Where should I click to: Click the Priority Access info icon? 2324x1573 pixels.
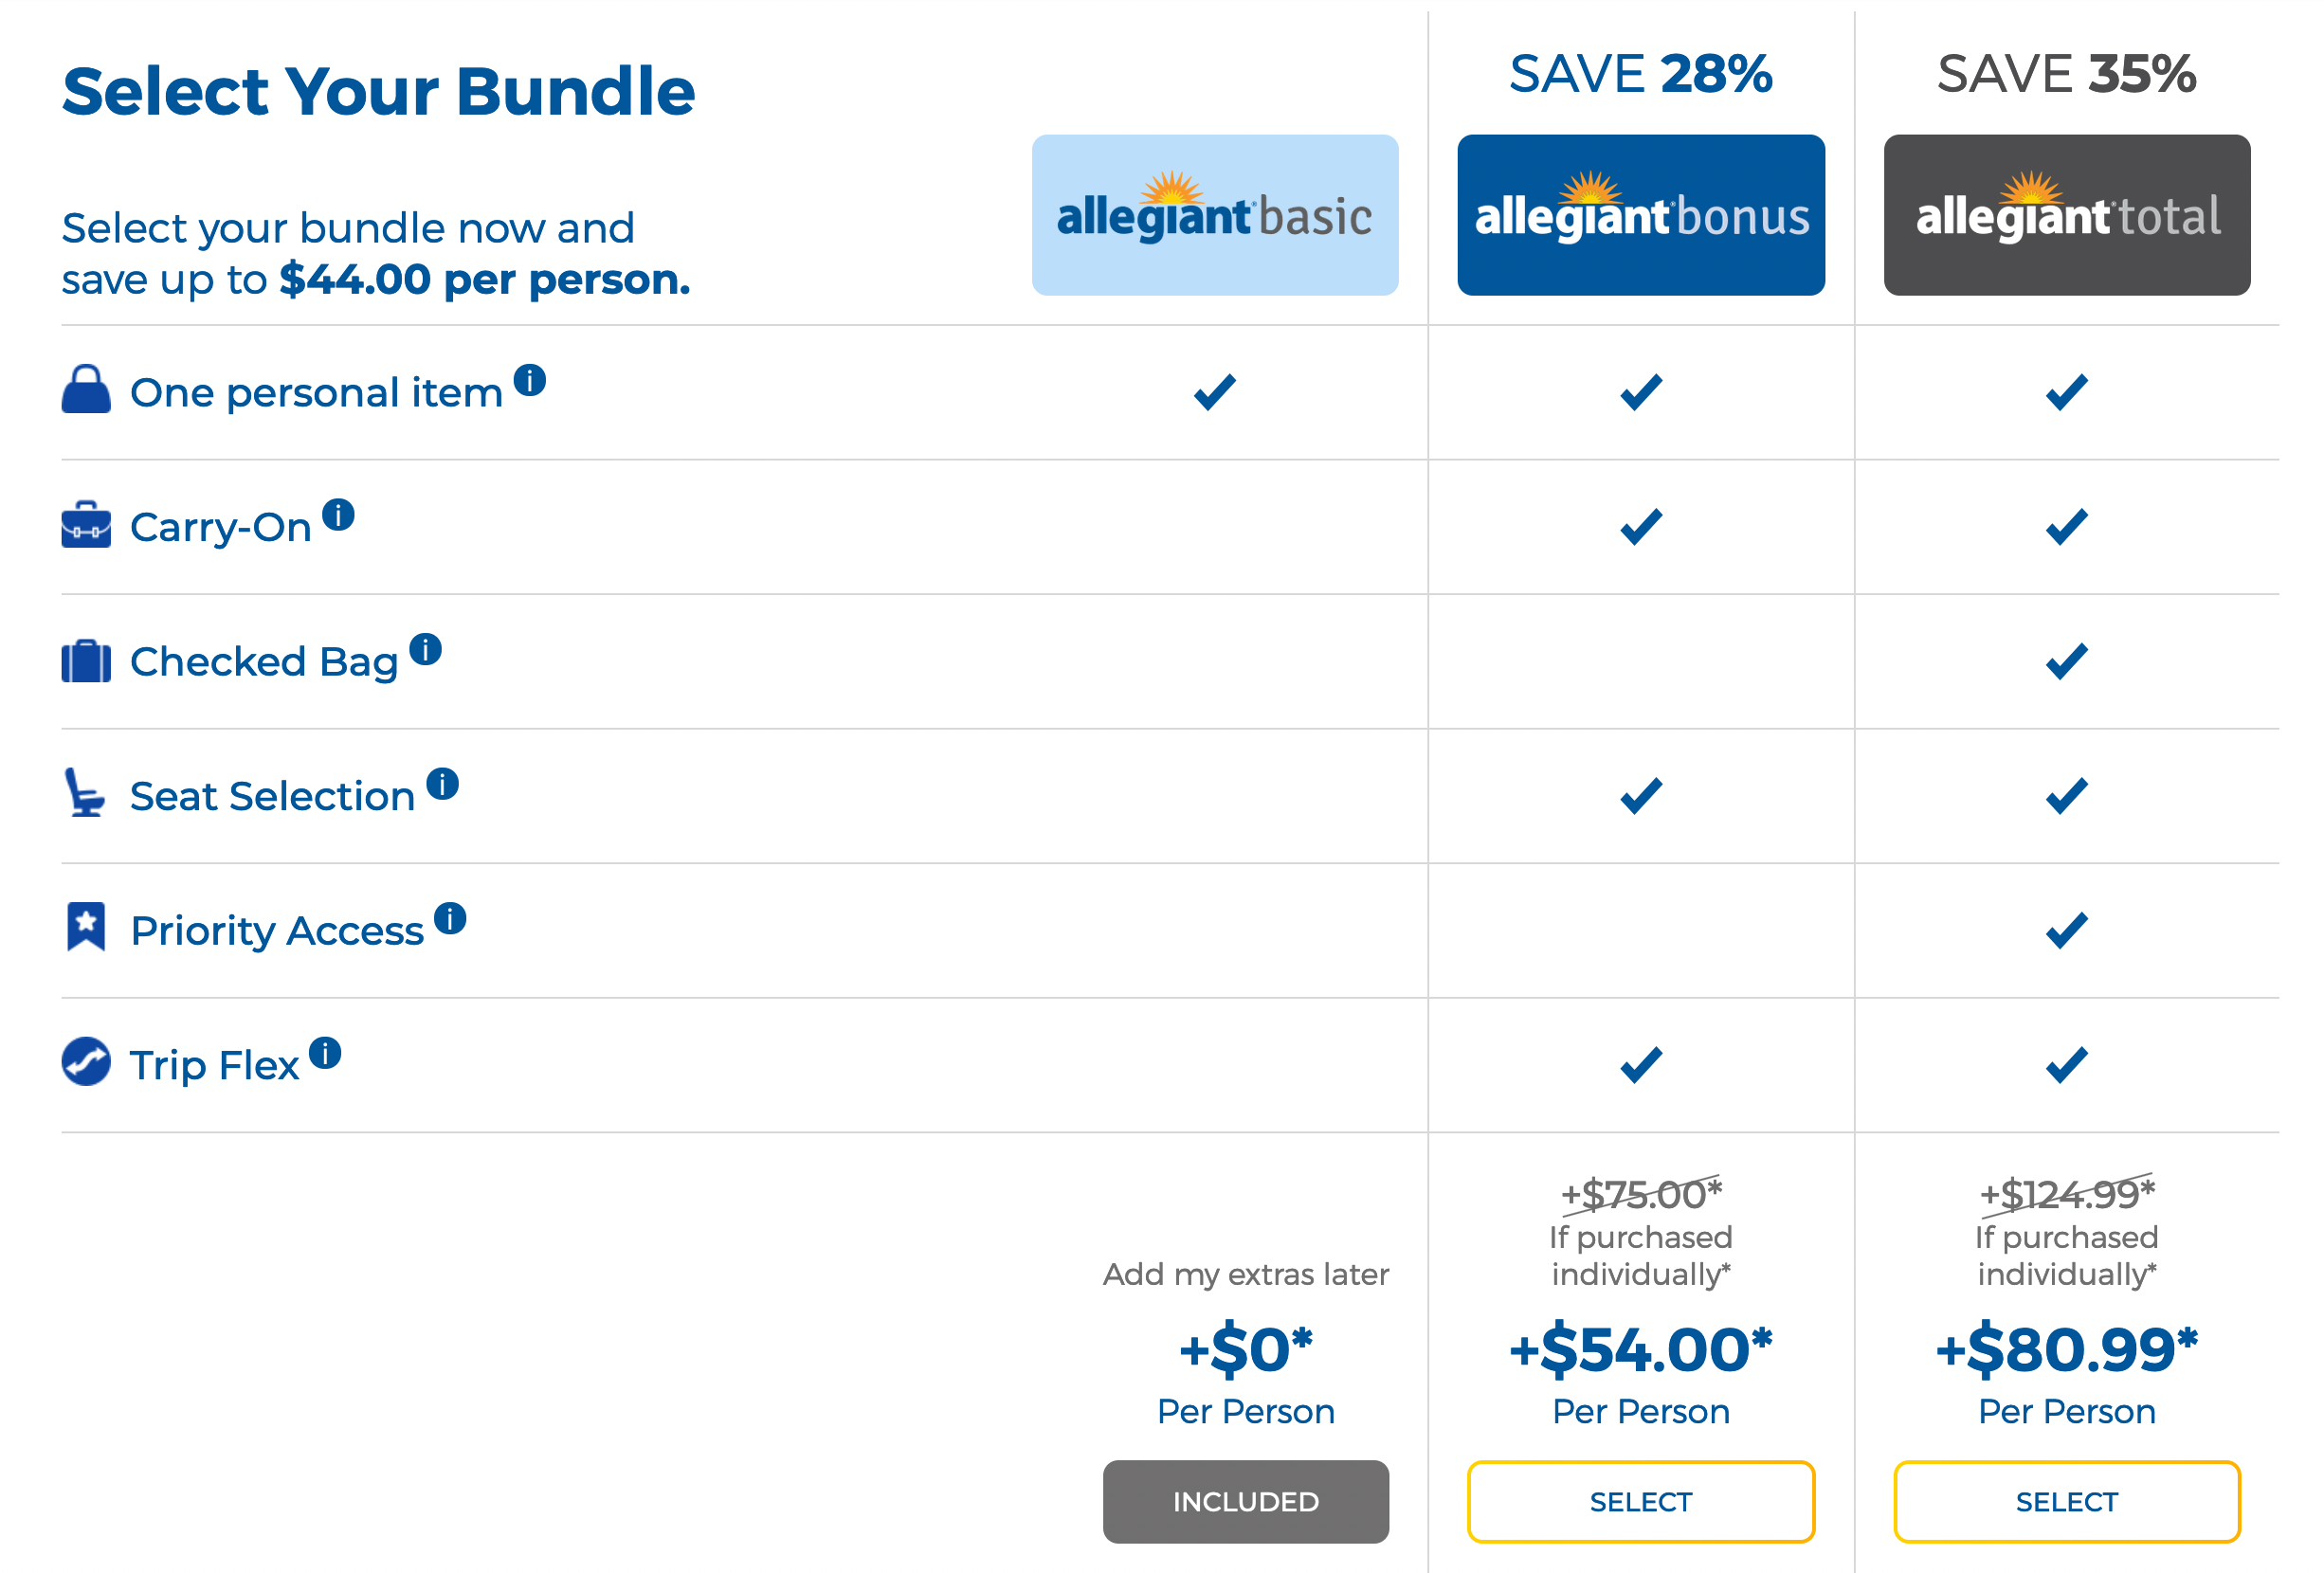tap(450, 918)
